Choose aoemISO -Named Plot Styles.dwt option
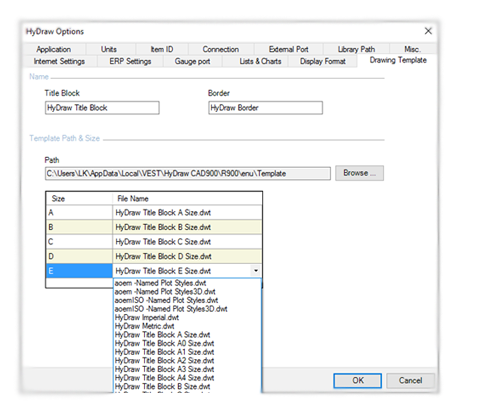Screen dimensions: 490x420 pos(187,301)
